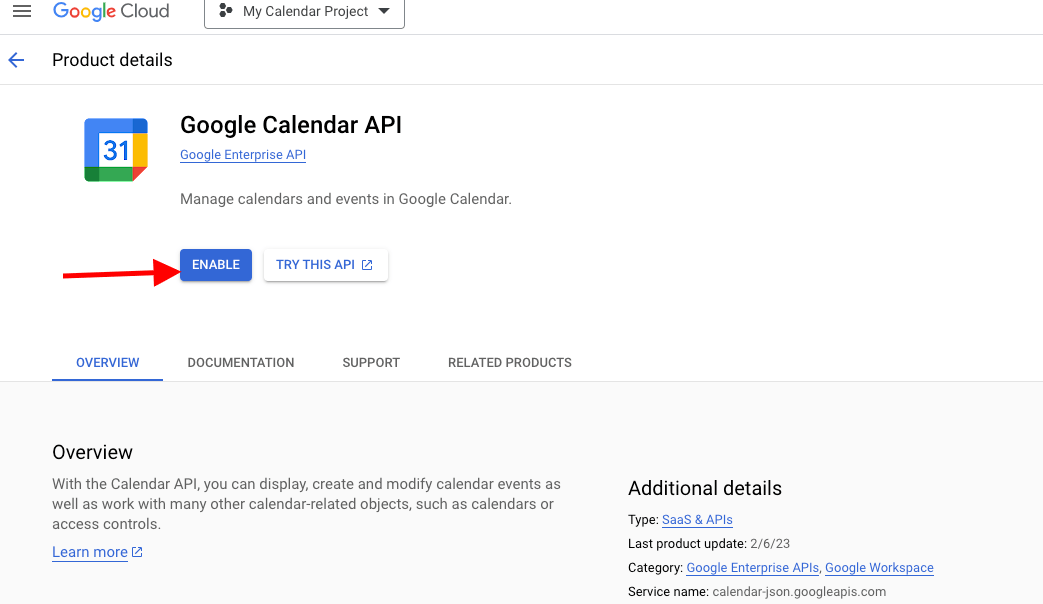Switch to the DOCUMENTATION tab

pyautogui.click(x=240, y=362)
